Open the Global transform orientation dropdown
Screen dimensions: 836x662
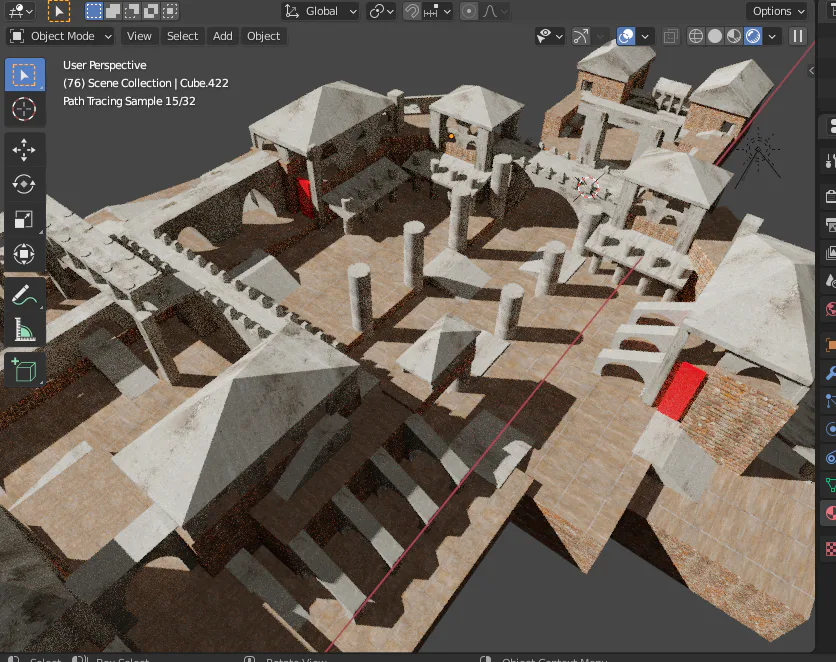point(320,11)
